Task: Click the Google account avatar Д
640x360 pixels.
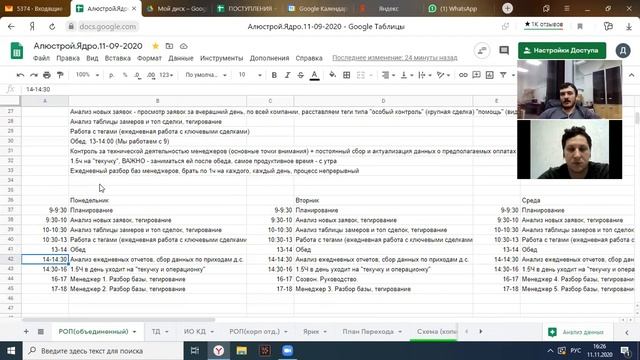Action: 623,51
